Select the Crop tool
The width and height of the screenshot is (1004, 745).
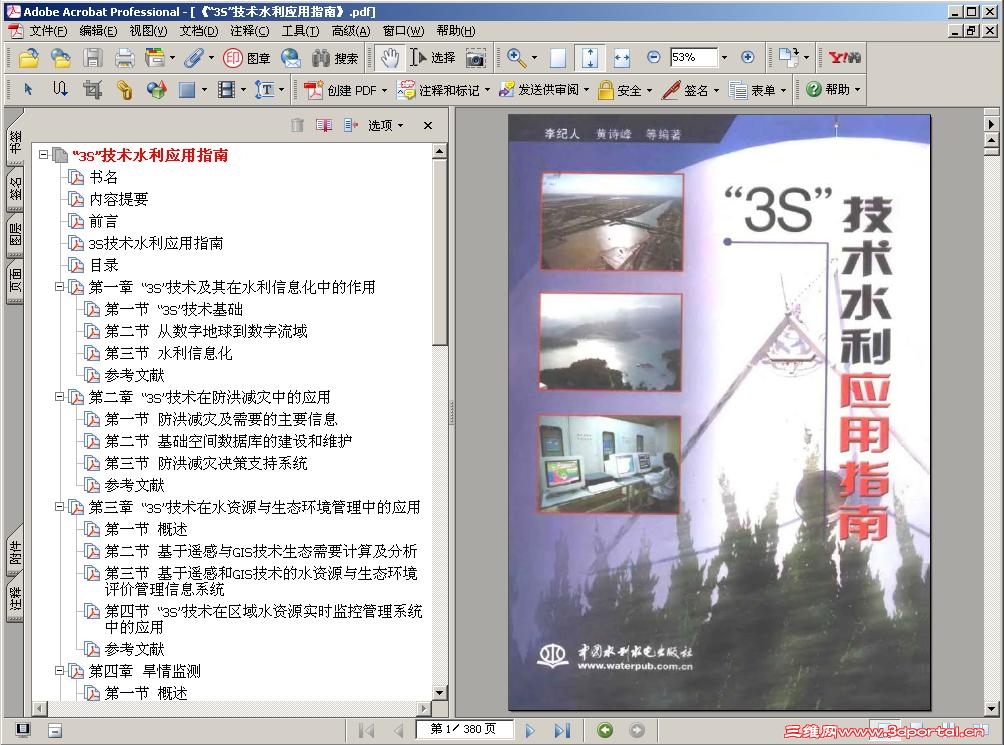click(x=92, y=90)
